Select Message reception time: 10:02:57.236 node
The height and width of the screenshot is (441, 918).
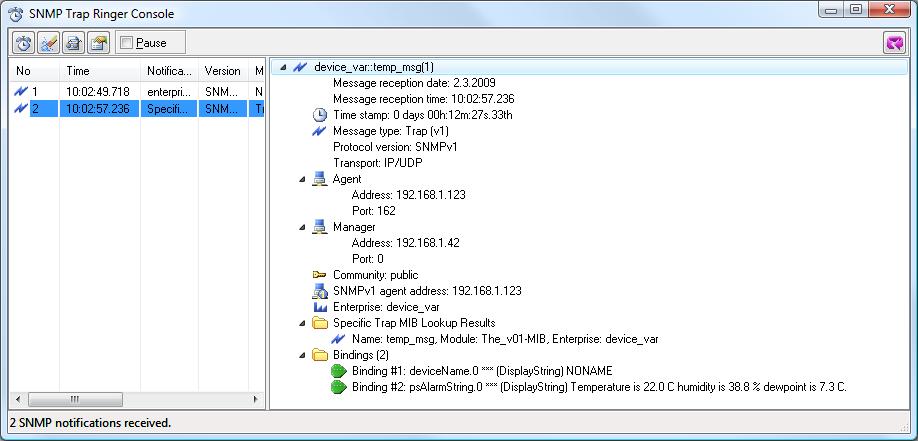click(x=423, y=99)
